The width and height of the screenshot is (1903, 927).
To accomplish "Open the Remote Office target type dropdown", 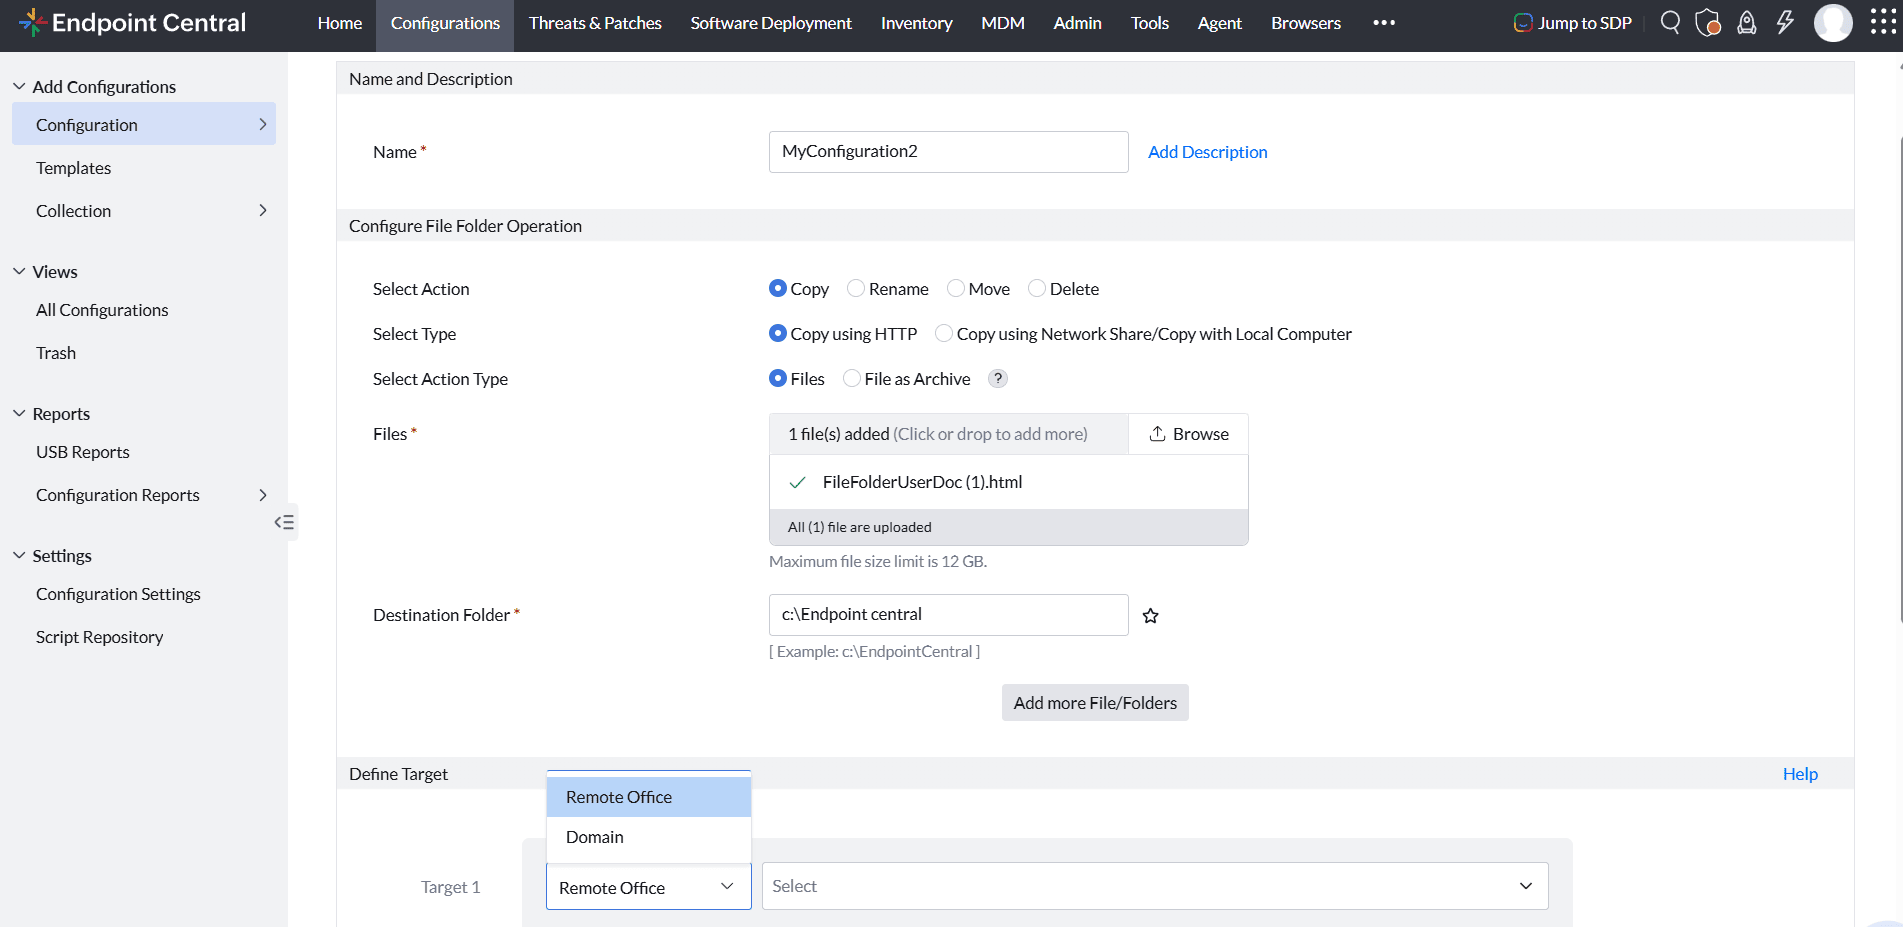I will pyautogui.click(x=649, y=887).
